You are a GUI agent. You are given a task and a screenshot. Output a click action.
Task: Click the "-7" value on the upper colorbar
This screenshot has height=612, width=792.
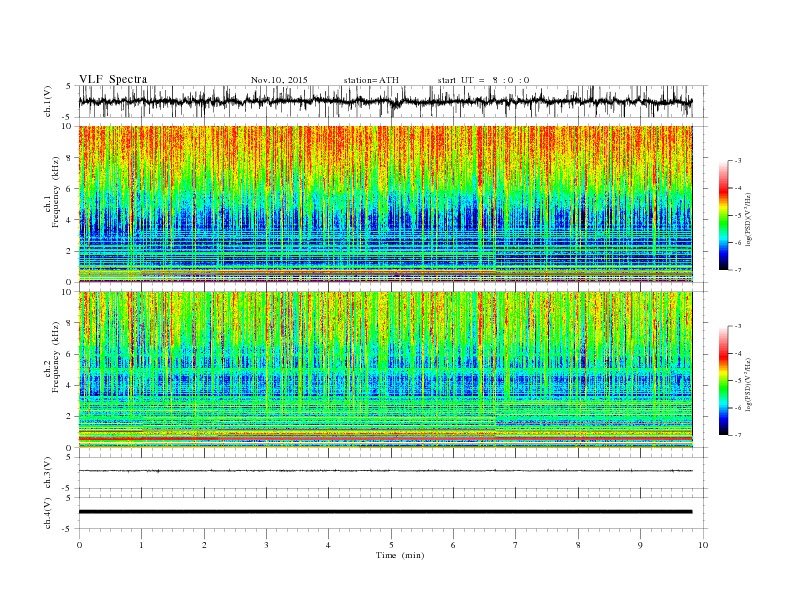[738, 270]
